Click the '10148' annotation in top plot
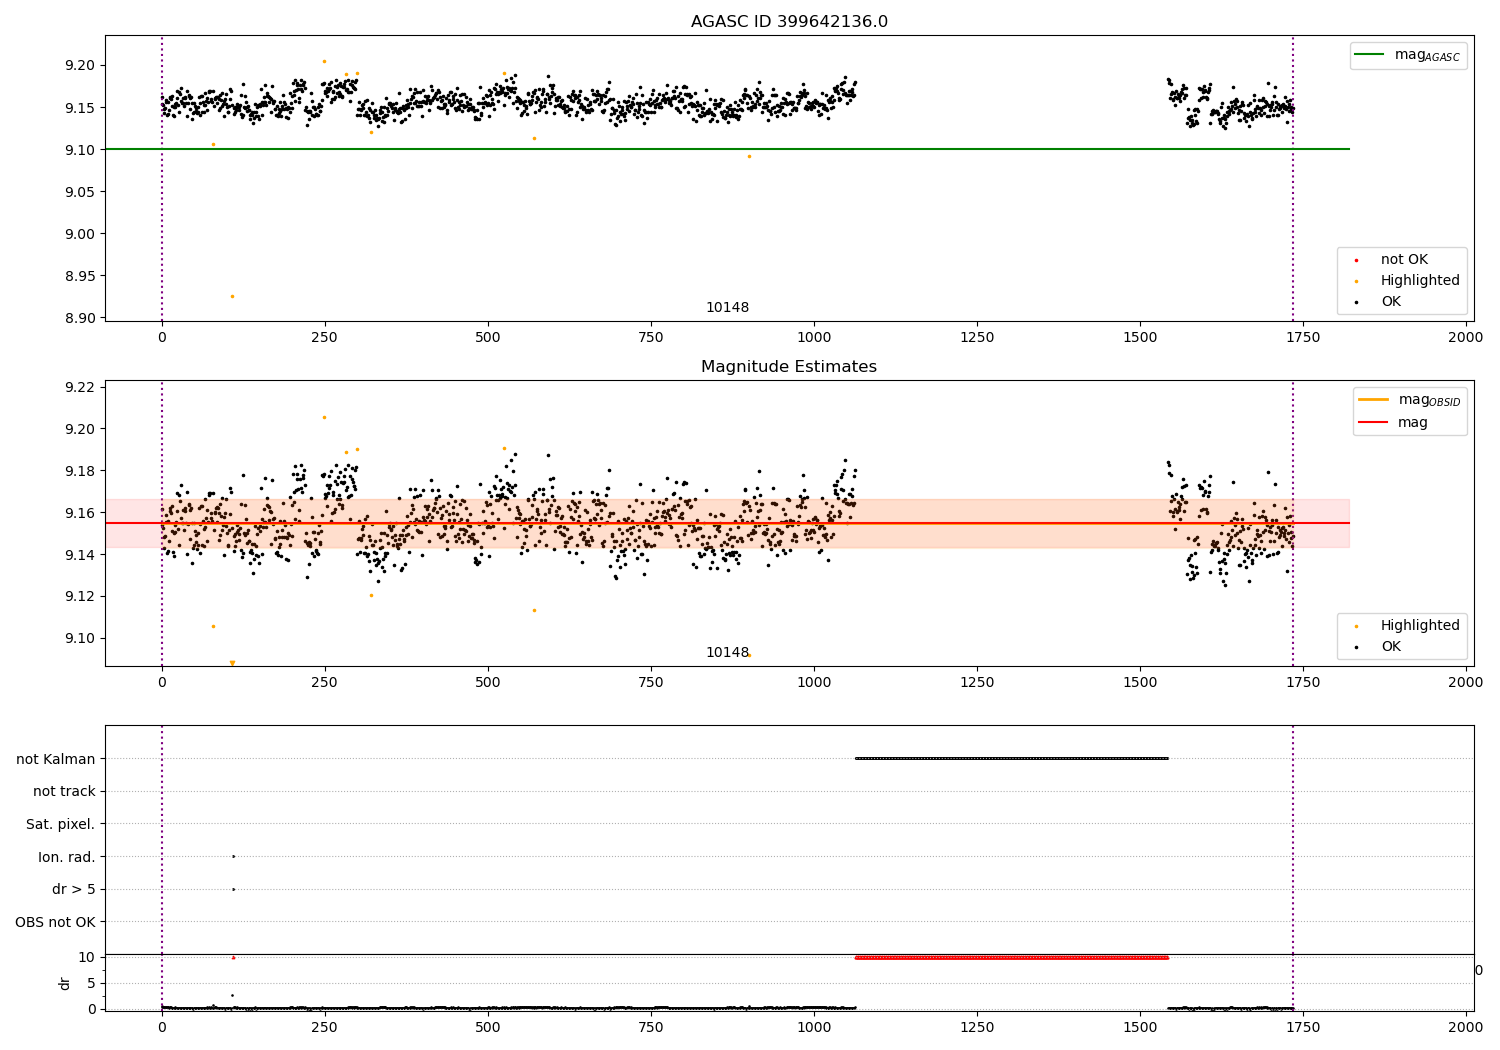The width and height of the screenshot is (1500, 1050). (x=727, y=307)
